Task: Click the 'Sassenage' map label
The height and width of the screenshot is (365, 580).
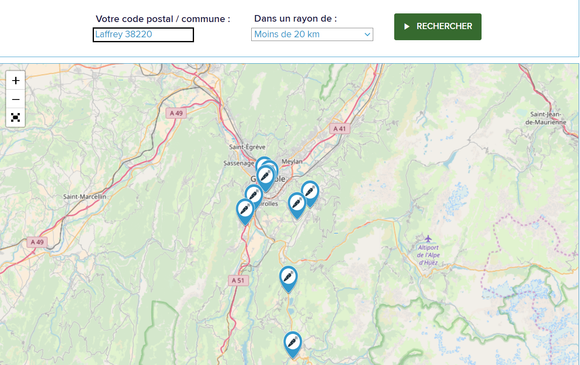Action: 239,163
